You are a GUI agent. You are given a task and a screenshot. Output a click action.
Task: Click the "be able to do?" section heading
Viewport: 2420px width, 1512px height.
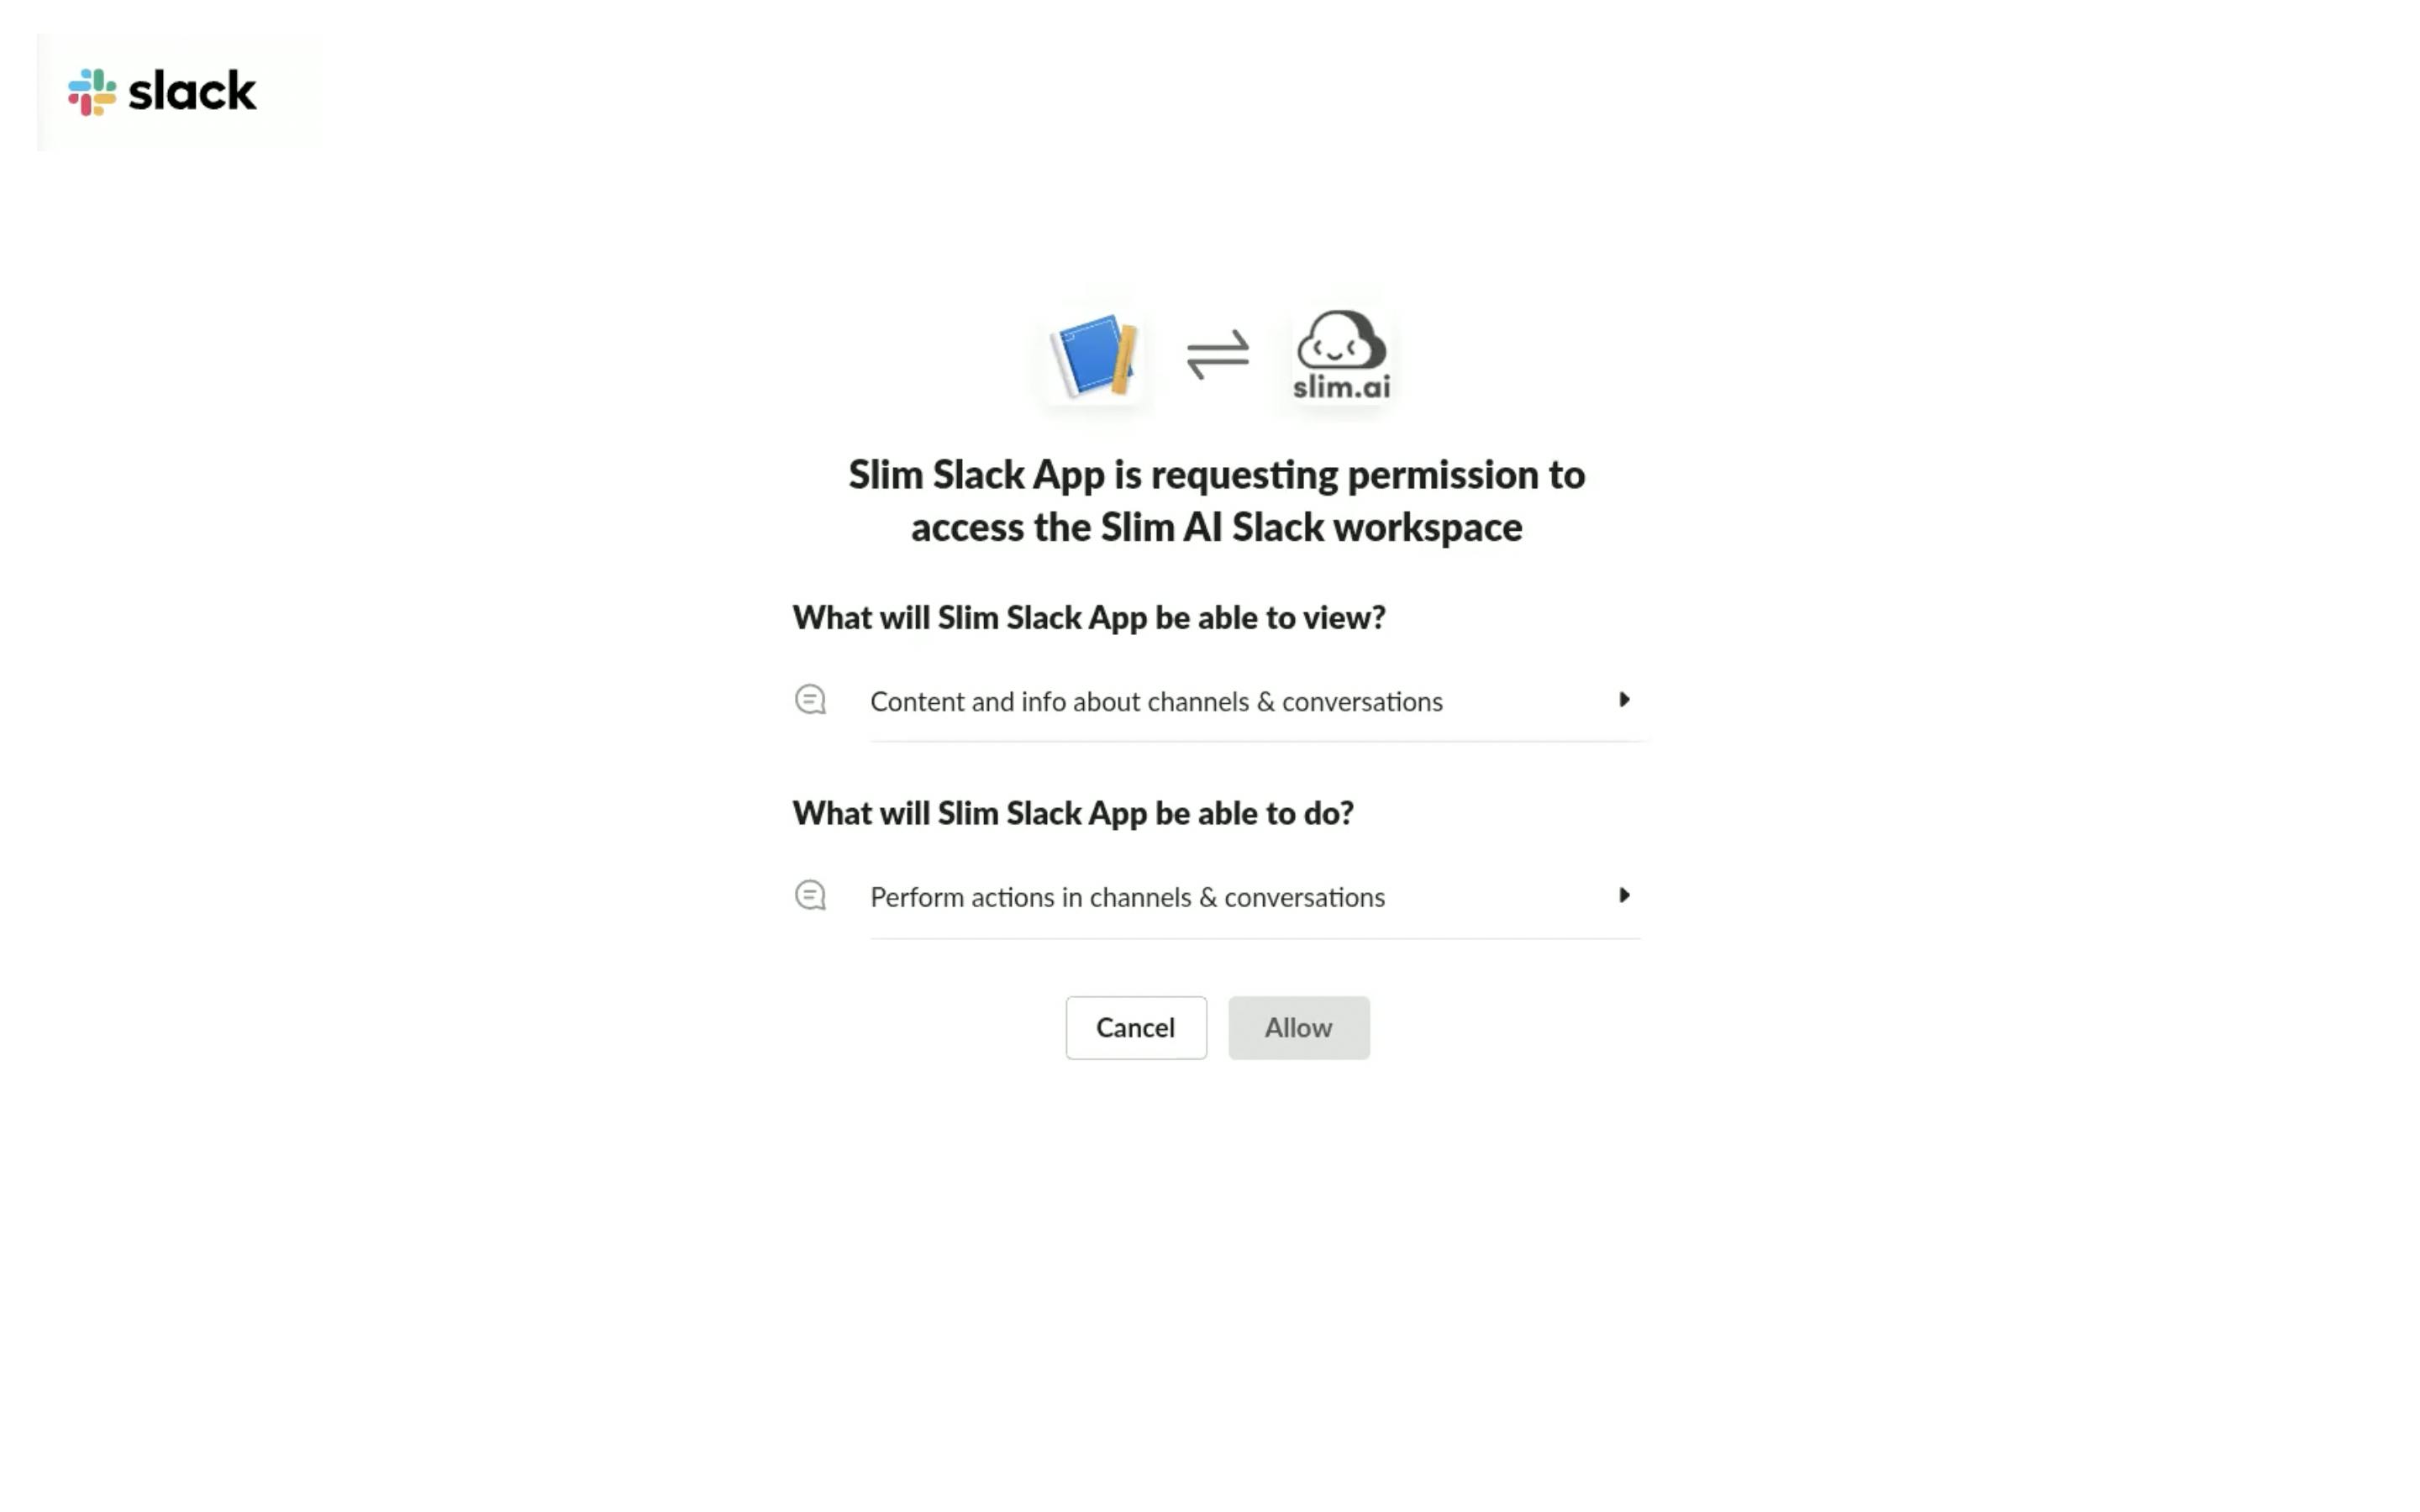tap(1073, 814)
